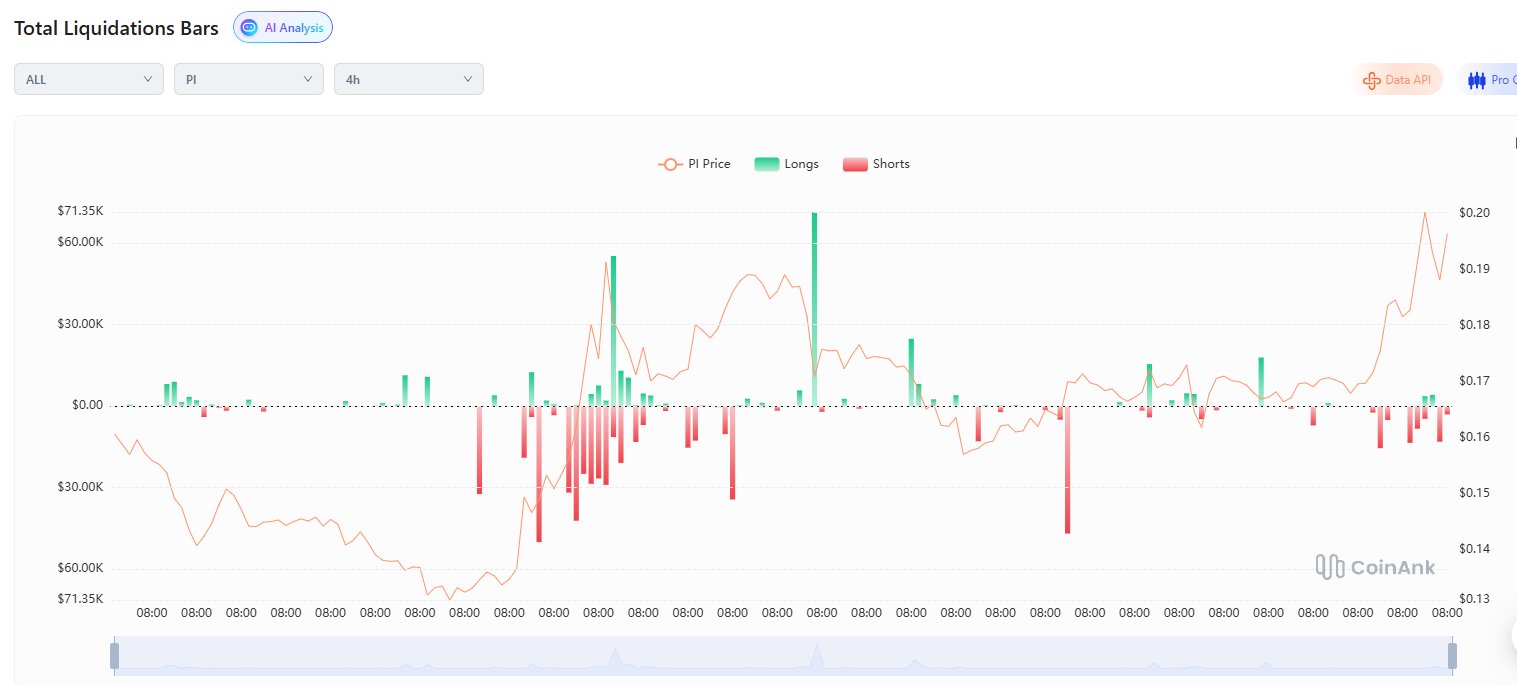
Task: Click the right zoom slider handle
Action: (x=1452, y=656)
